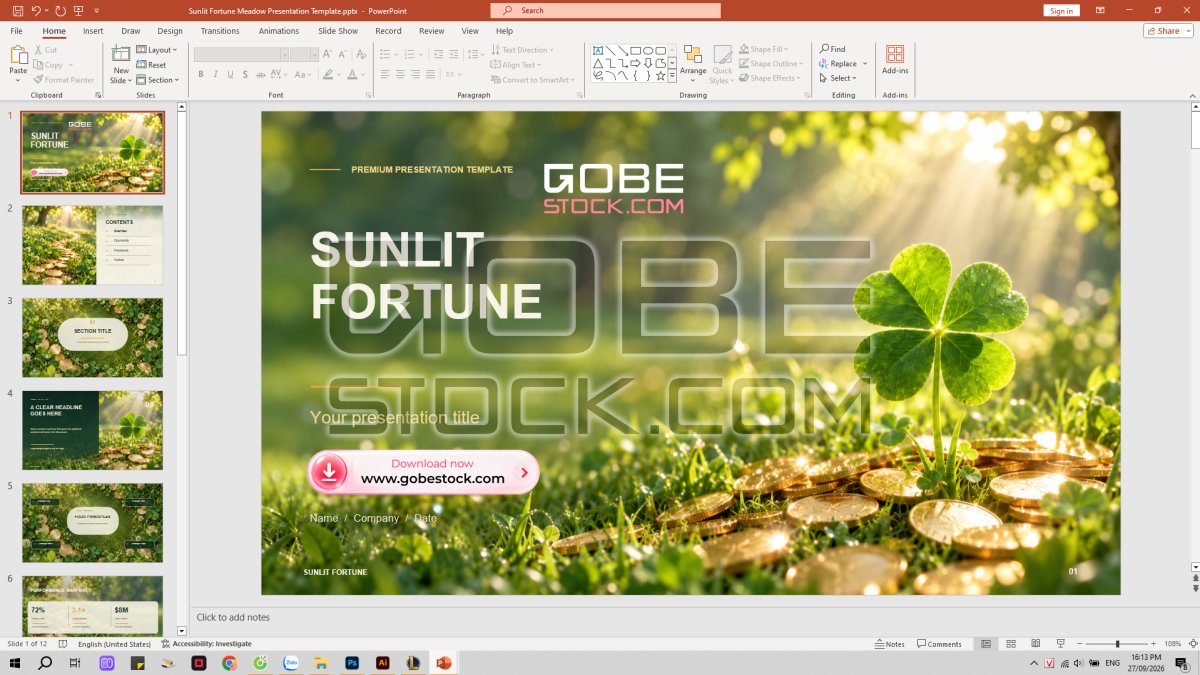The width and height of the screenshot is (1200, 675).
Task: Select slide 3 Section Title thumbnail
Action: [x=92, y=338]
